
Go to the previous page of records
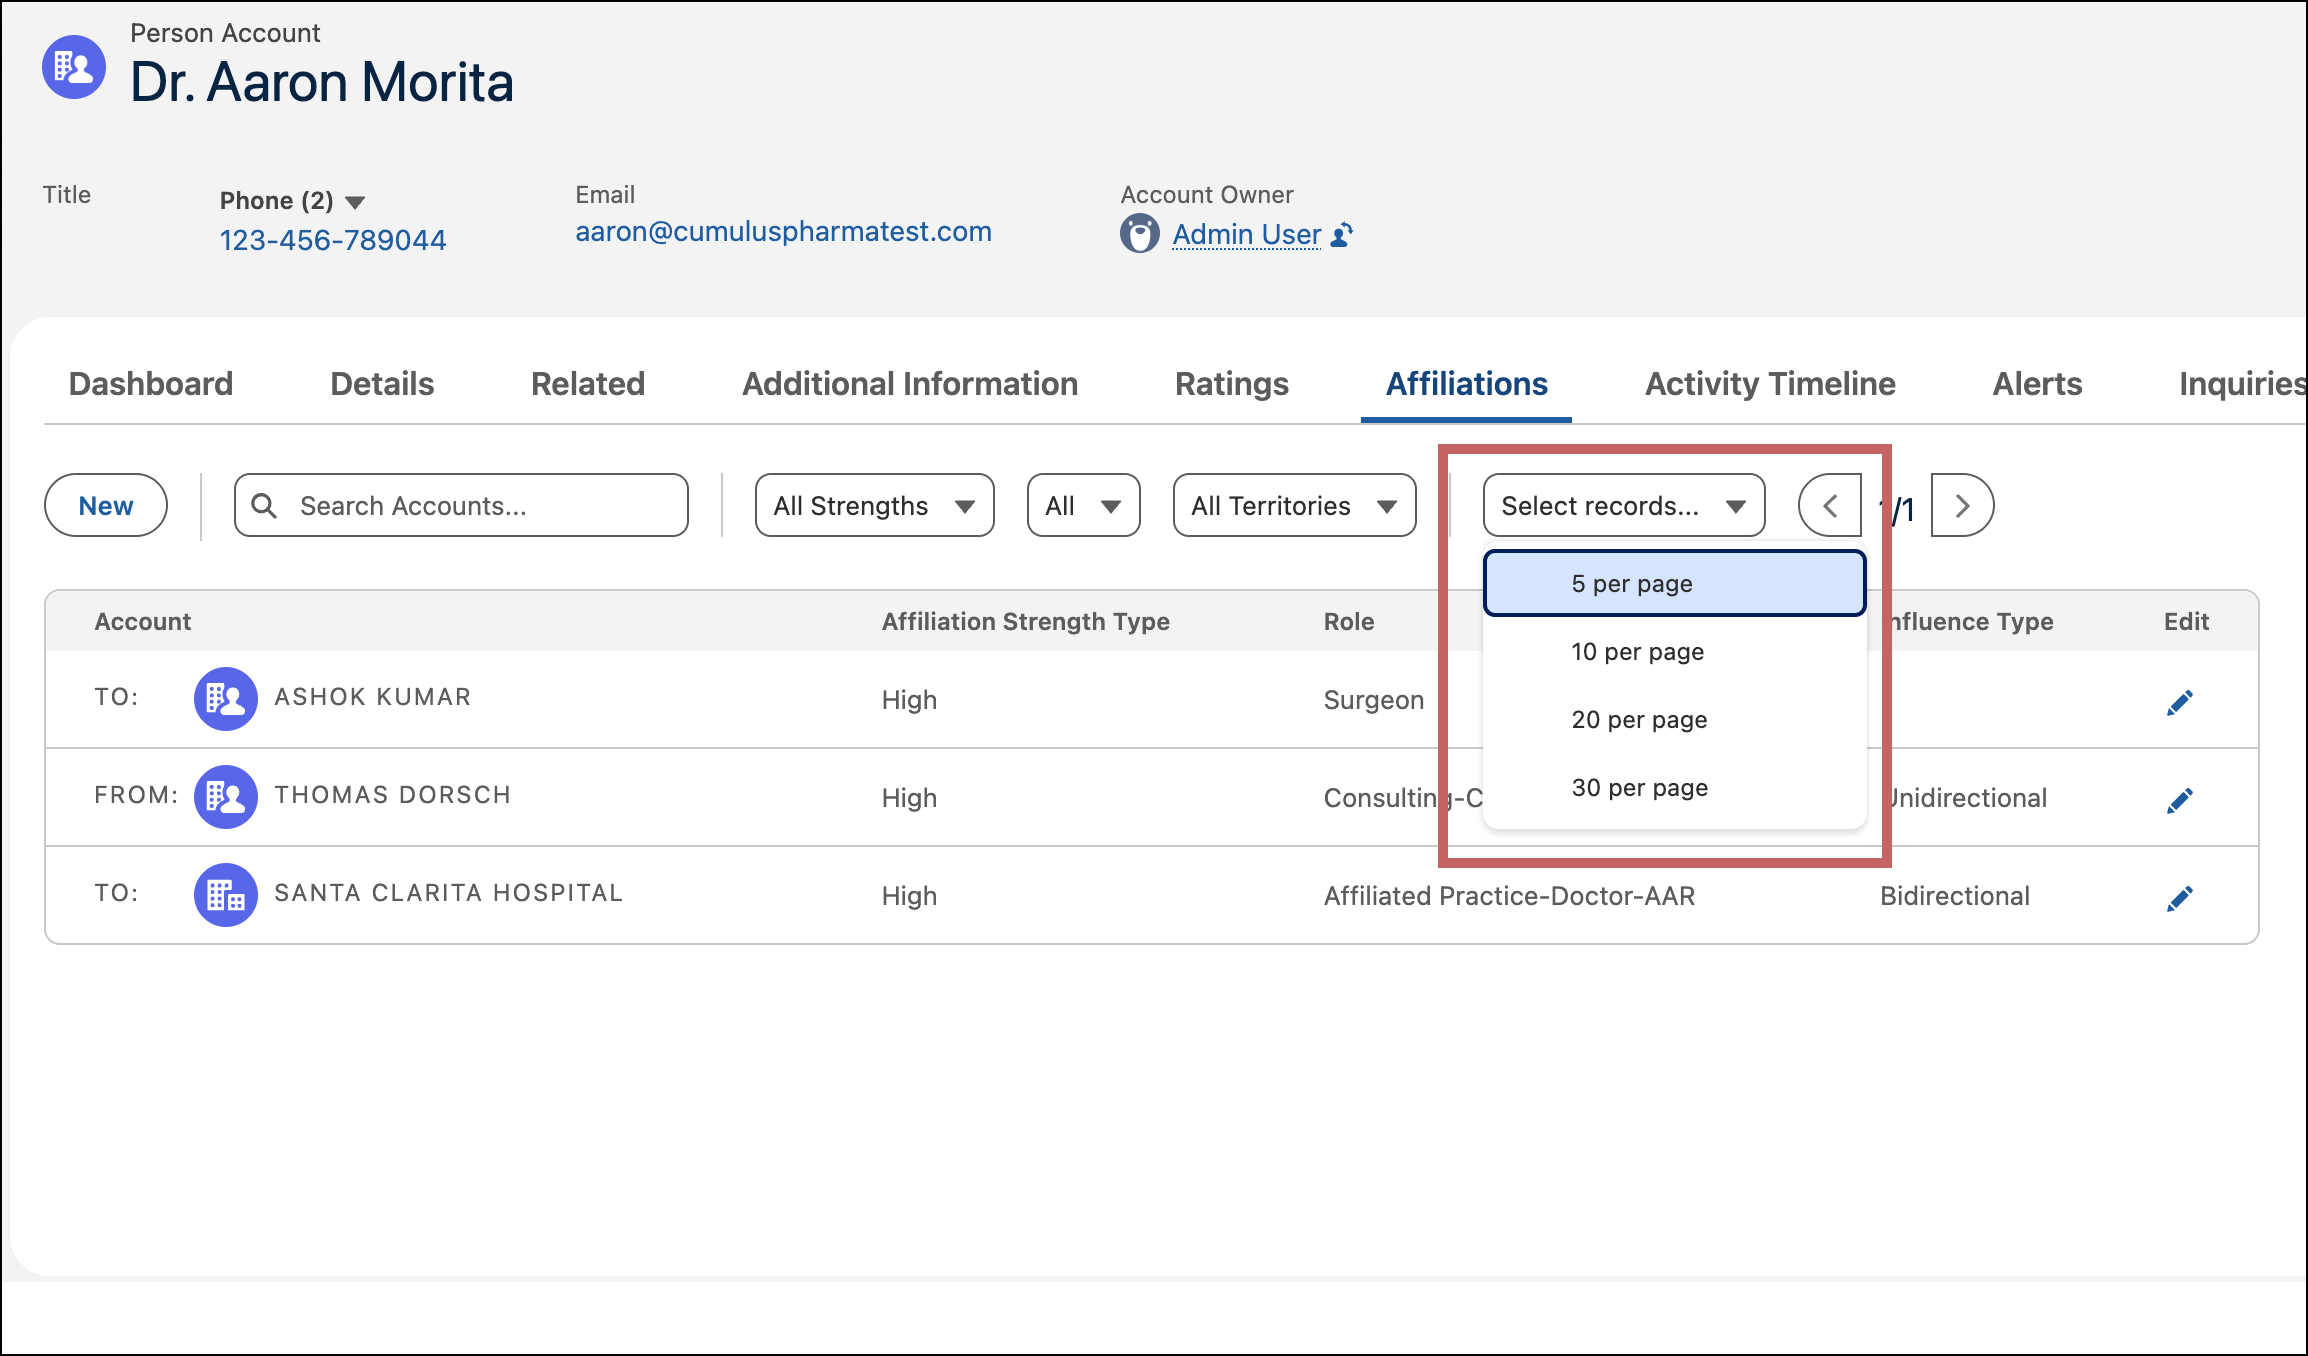[1830, 505]
